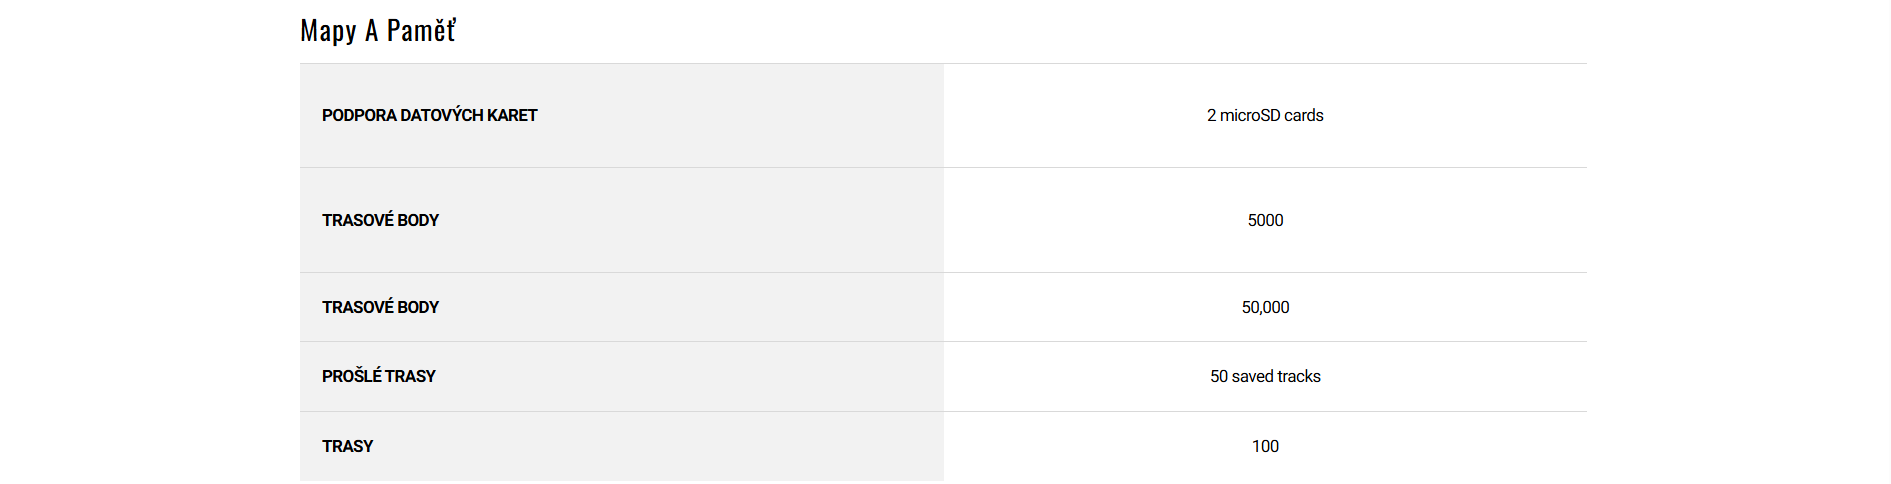The image size is (1891, 484).
Task: Click the "PROŠLÉ TRASY" row label
Action: (378, 377)
